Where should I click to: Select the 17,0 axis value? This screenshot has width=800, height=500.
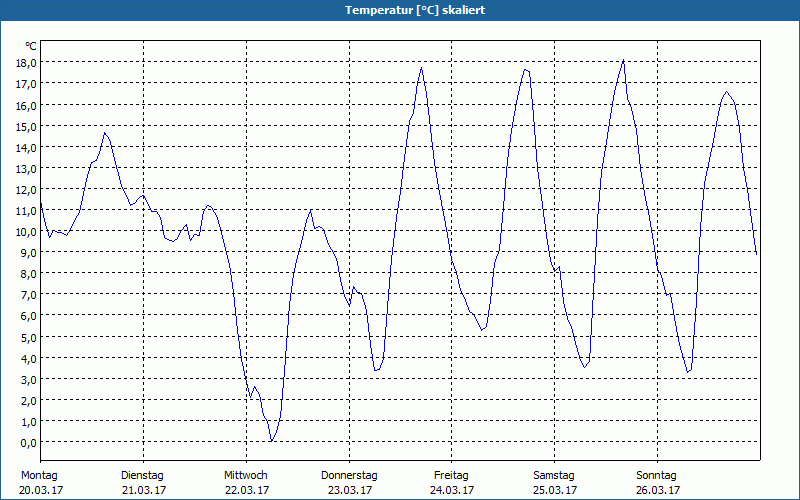(28, 84)
